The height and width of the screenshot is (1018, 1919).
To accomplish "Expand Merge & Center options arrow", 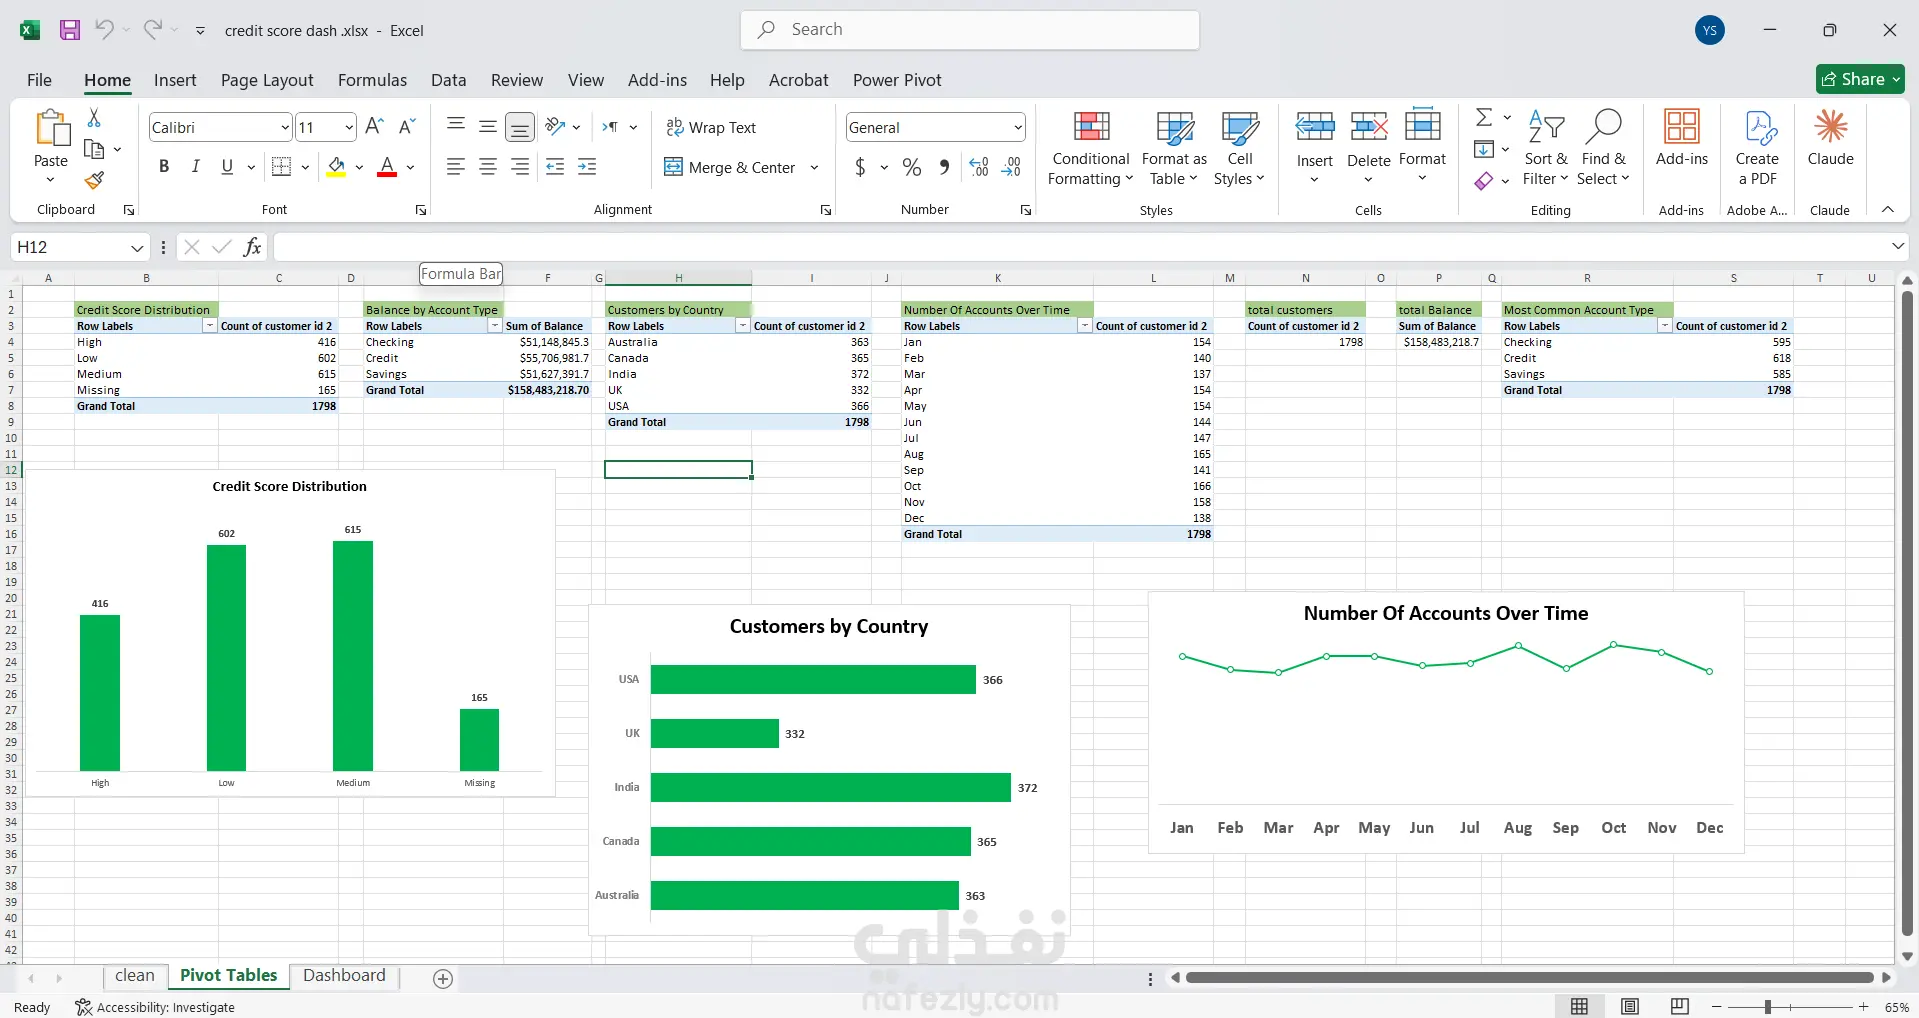I will click(x=814, y=168).
